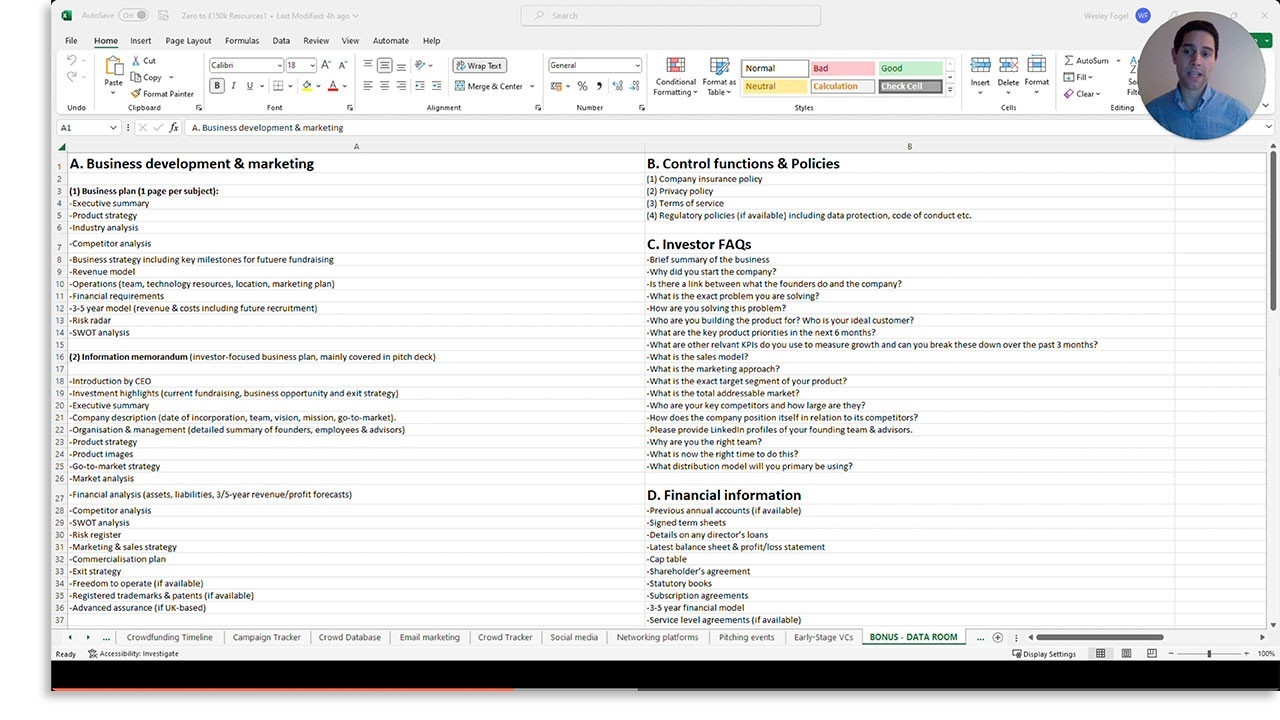Click the zoom slider in status bar
This screenshot has width=1280, height=720.
[x=1209, y=654]
